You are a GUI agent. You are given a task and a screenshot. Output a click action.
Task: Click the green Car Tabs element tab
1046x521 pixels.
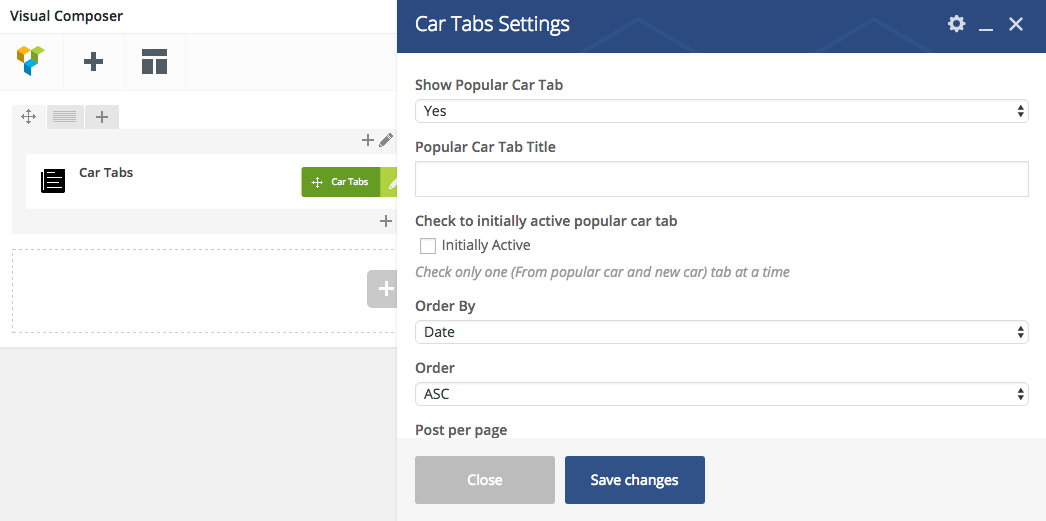[x=341, y=182]
